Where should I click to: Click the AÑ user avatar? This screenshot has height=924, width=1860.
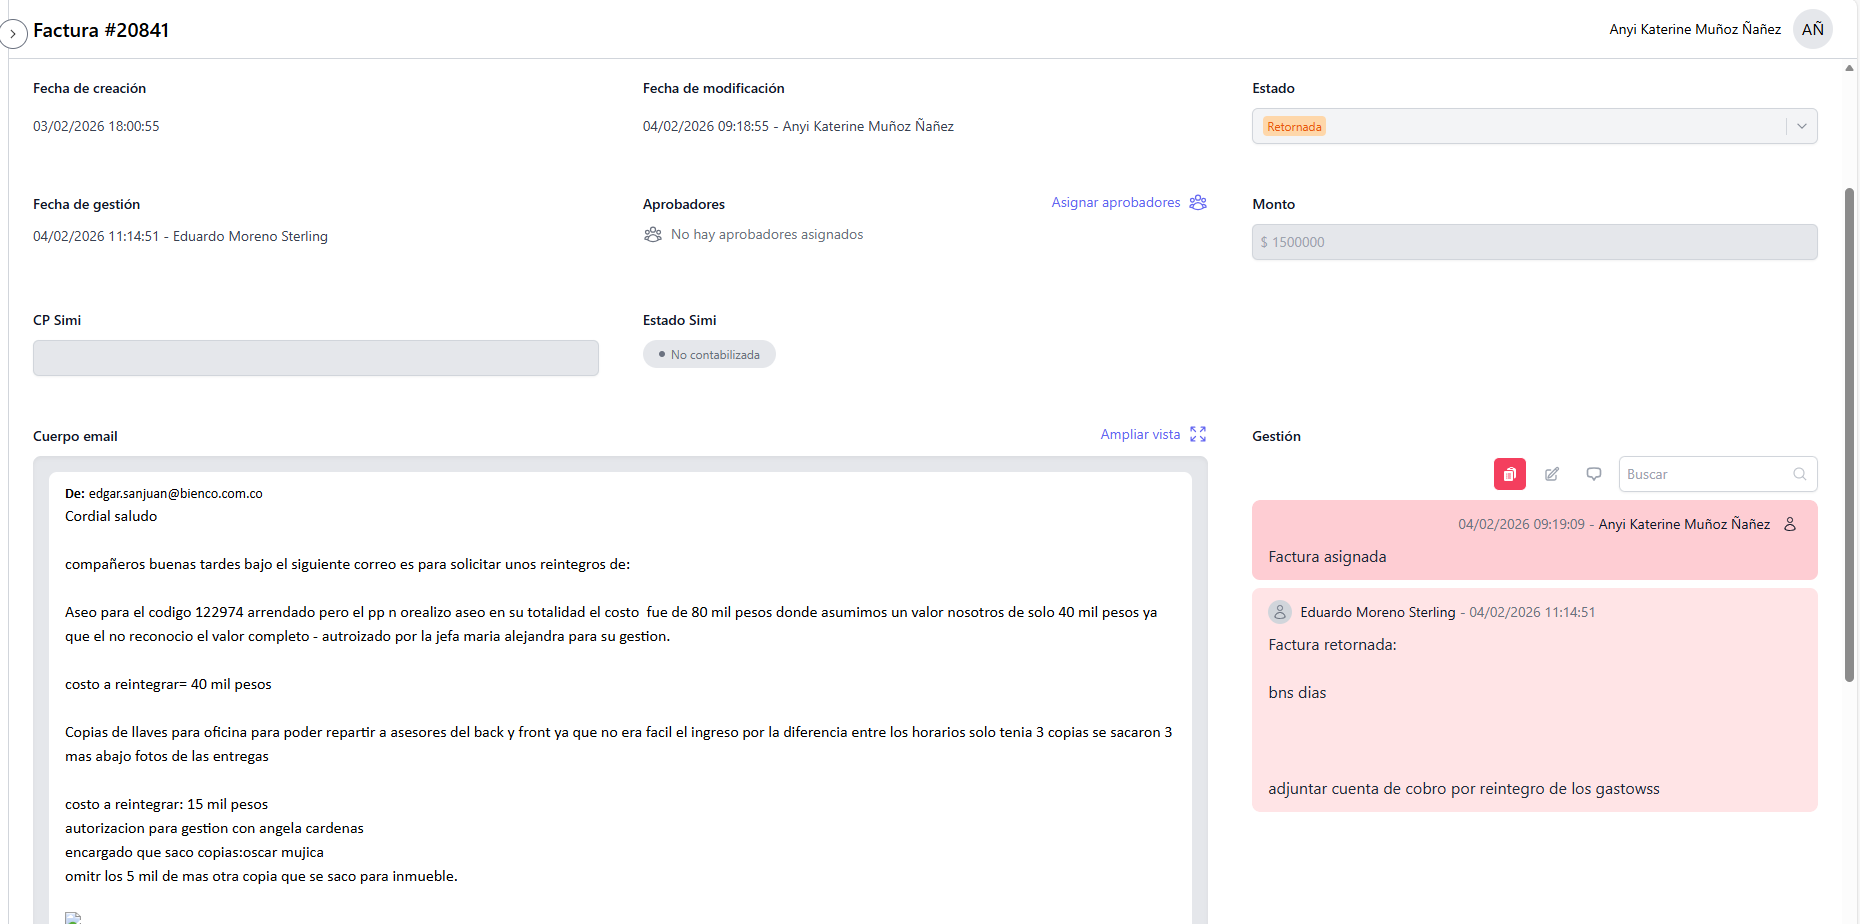(x=1812, y=30)
